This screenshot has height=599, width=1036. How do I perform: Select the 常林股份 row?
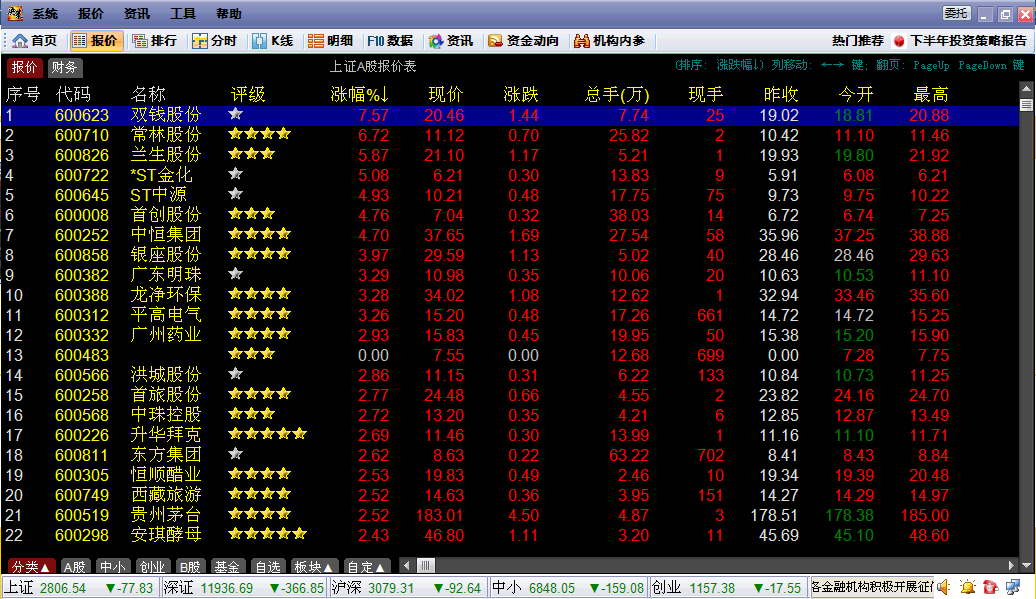click(x=509, y=135)
